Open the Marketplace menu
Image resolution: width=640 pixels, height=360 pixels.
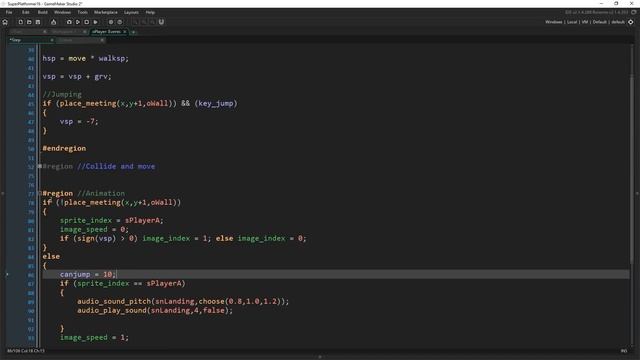(x=106, y=12)
